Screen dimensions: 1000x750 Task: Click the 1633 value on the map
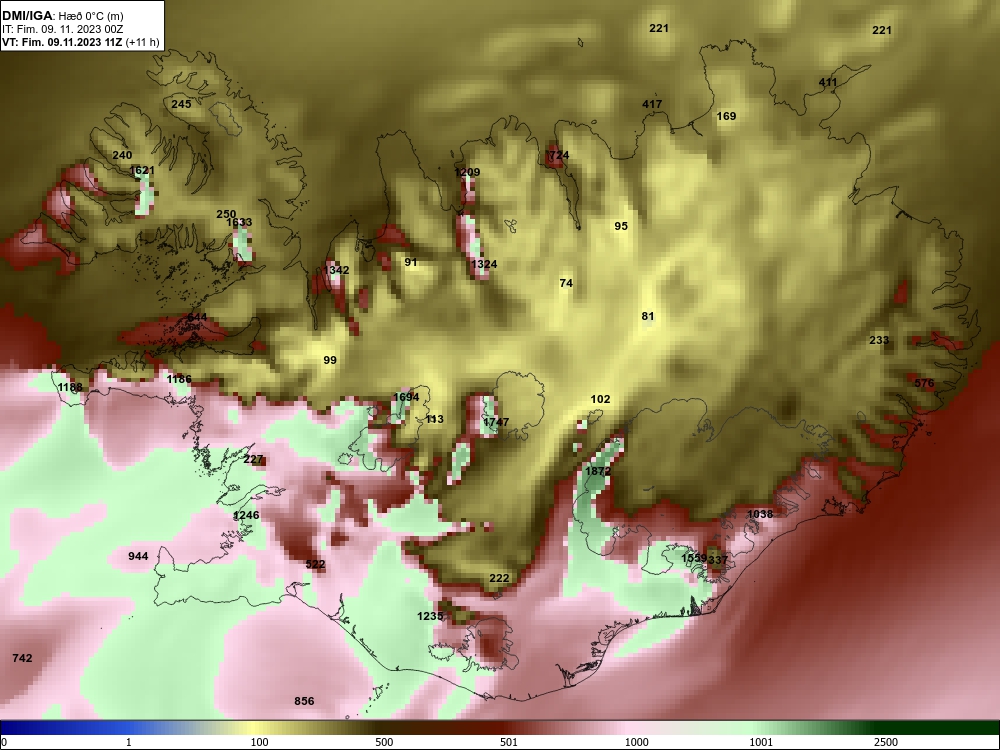[239, 223]
